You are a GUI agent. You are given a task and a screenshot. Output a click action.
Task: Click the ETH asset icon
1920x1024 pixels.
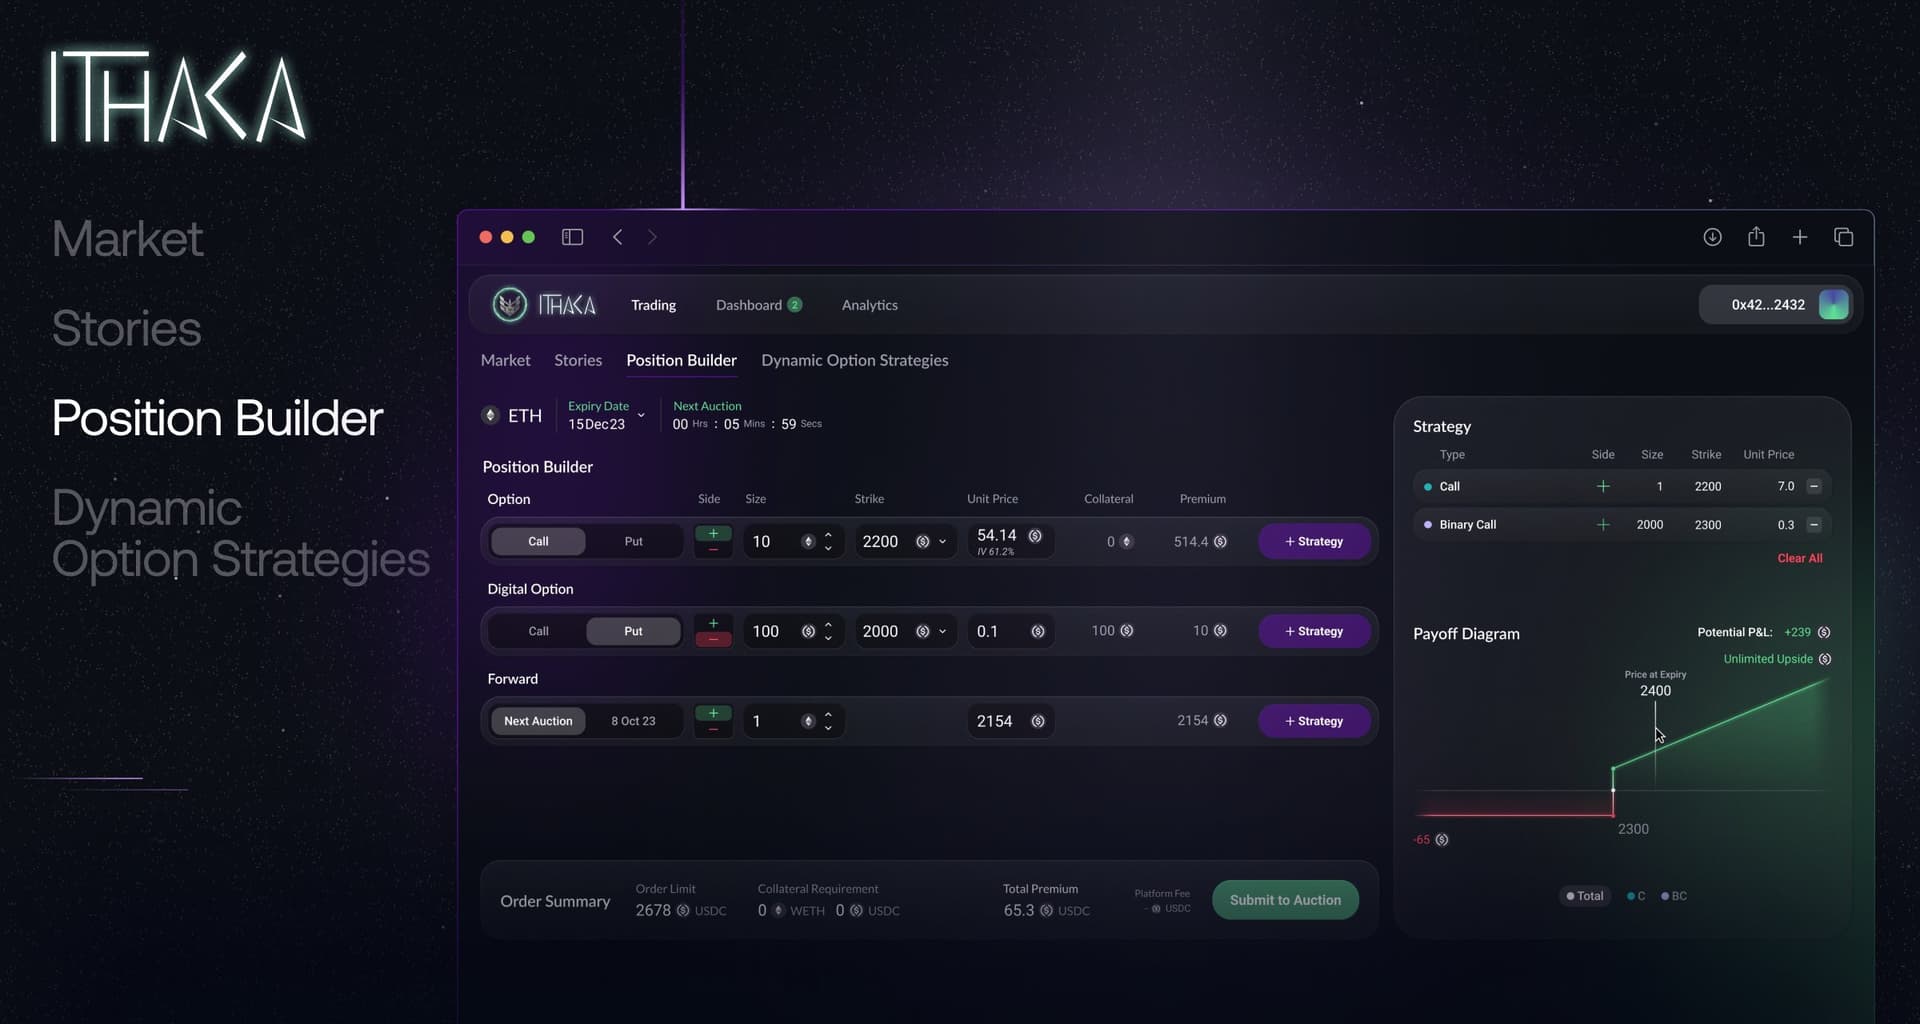click(x=490, y=415)
